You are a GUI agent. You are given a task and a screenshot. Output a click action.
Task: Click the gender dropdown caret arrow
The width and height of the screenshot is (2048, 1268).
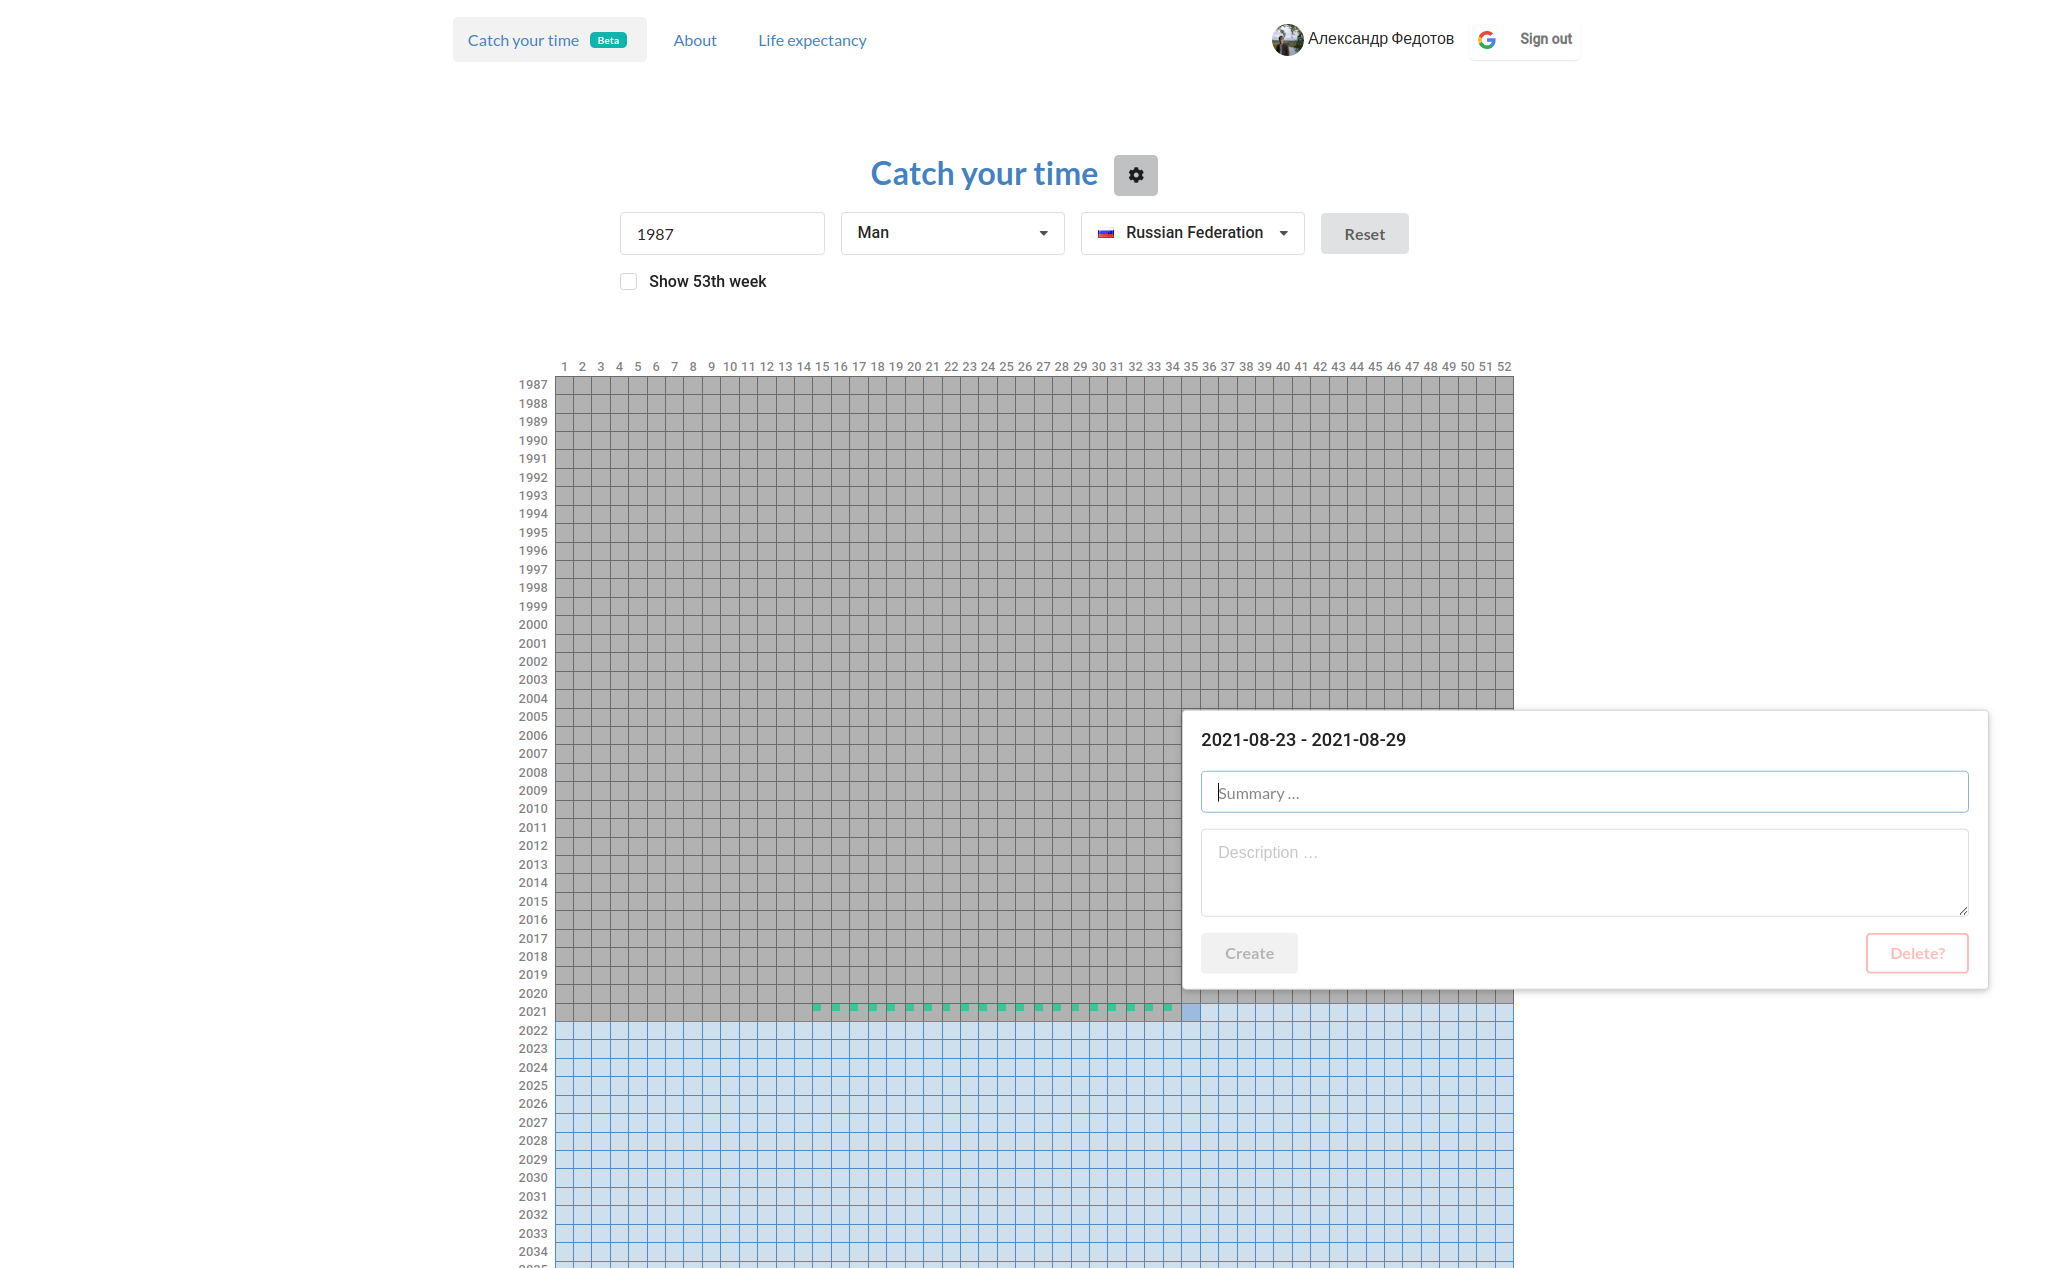pos(1043,233)
